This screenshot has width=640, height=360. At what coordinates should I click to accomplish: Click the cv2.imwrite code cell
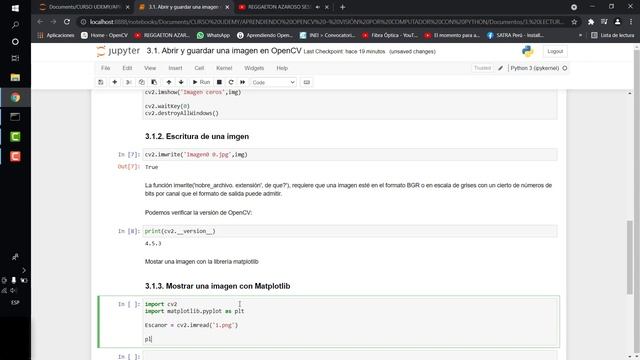tap(350, 155)
